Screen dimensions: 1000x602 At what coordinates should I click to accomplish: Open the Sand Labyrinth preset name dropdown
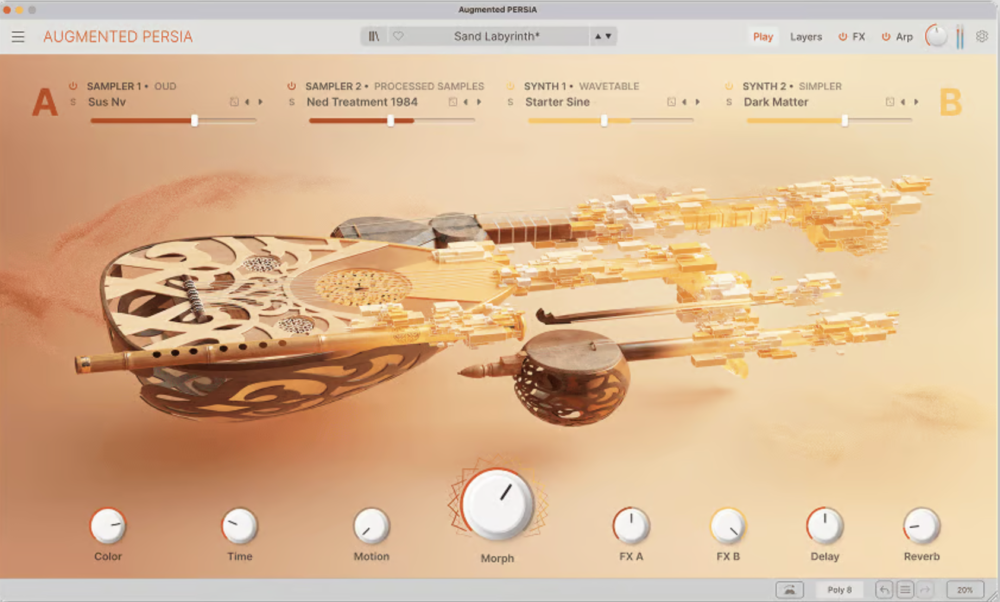[x=496, y=36]
